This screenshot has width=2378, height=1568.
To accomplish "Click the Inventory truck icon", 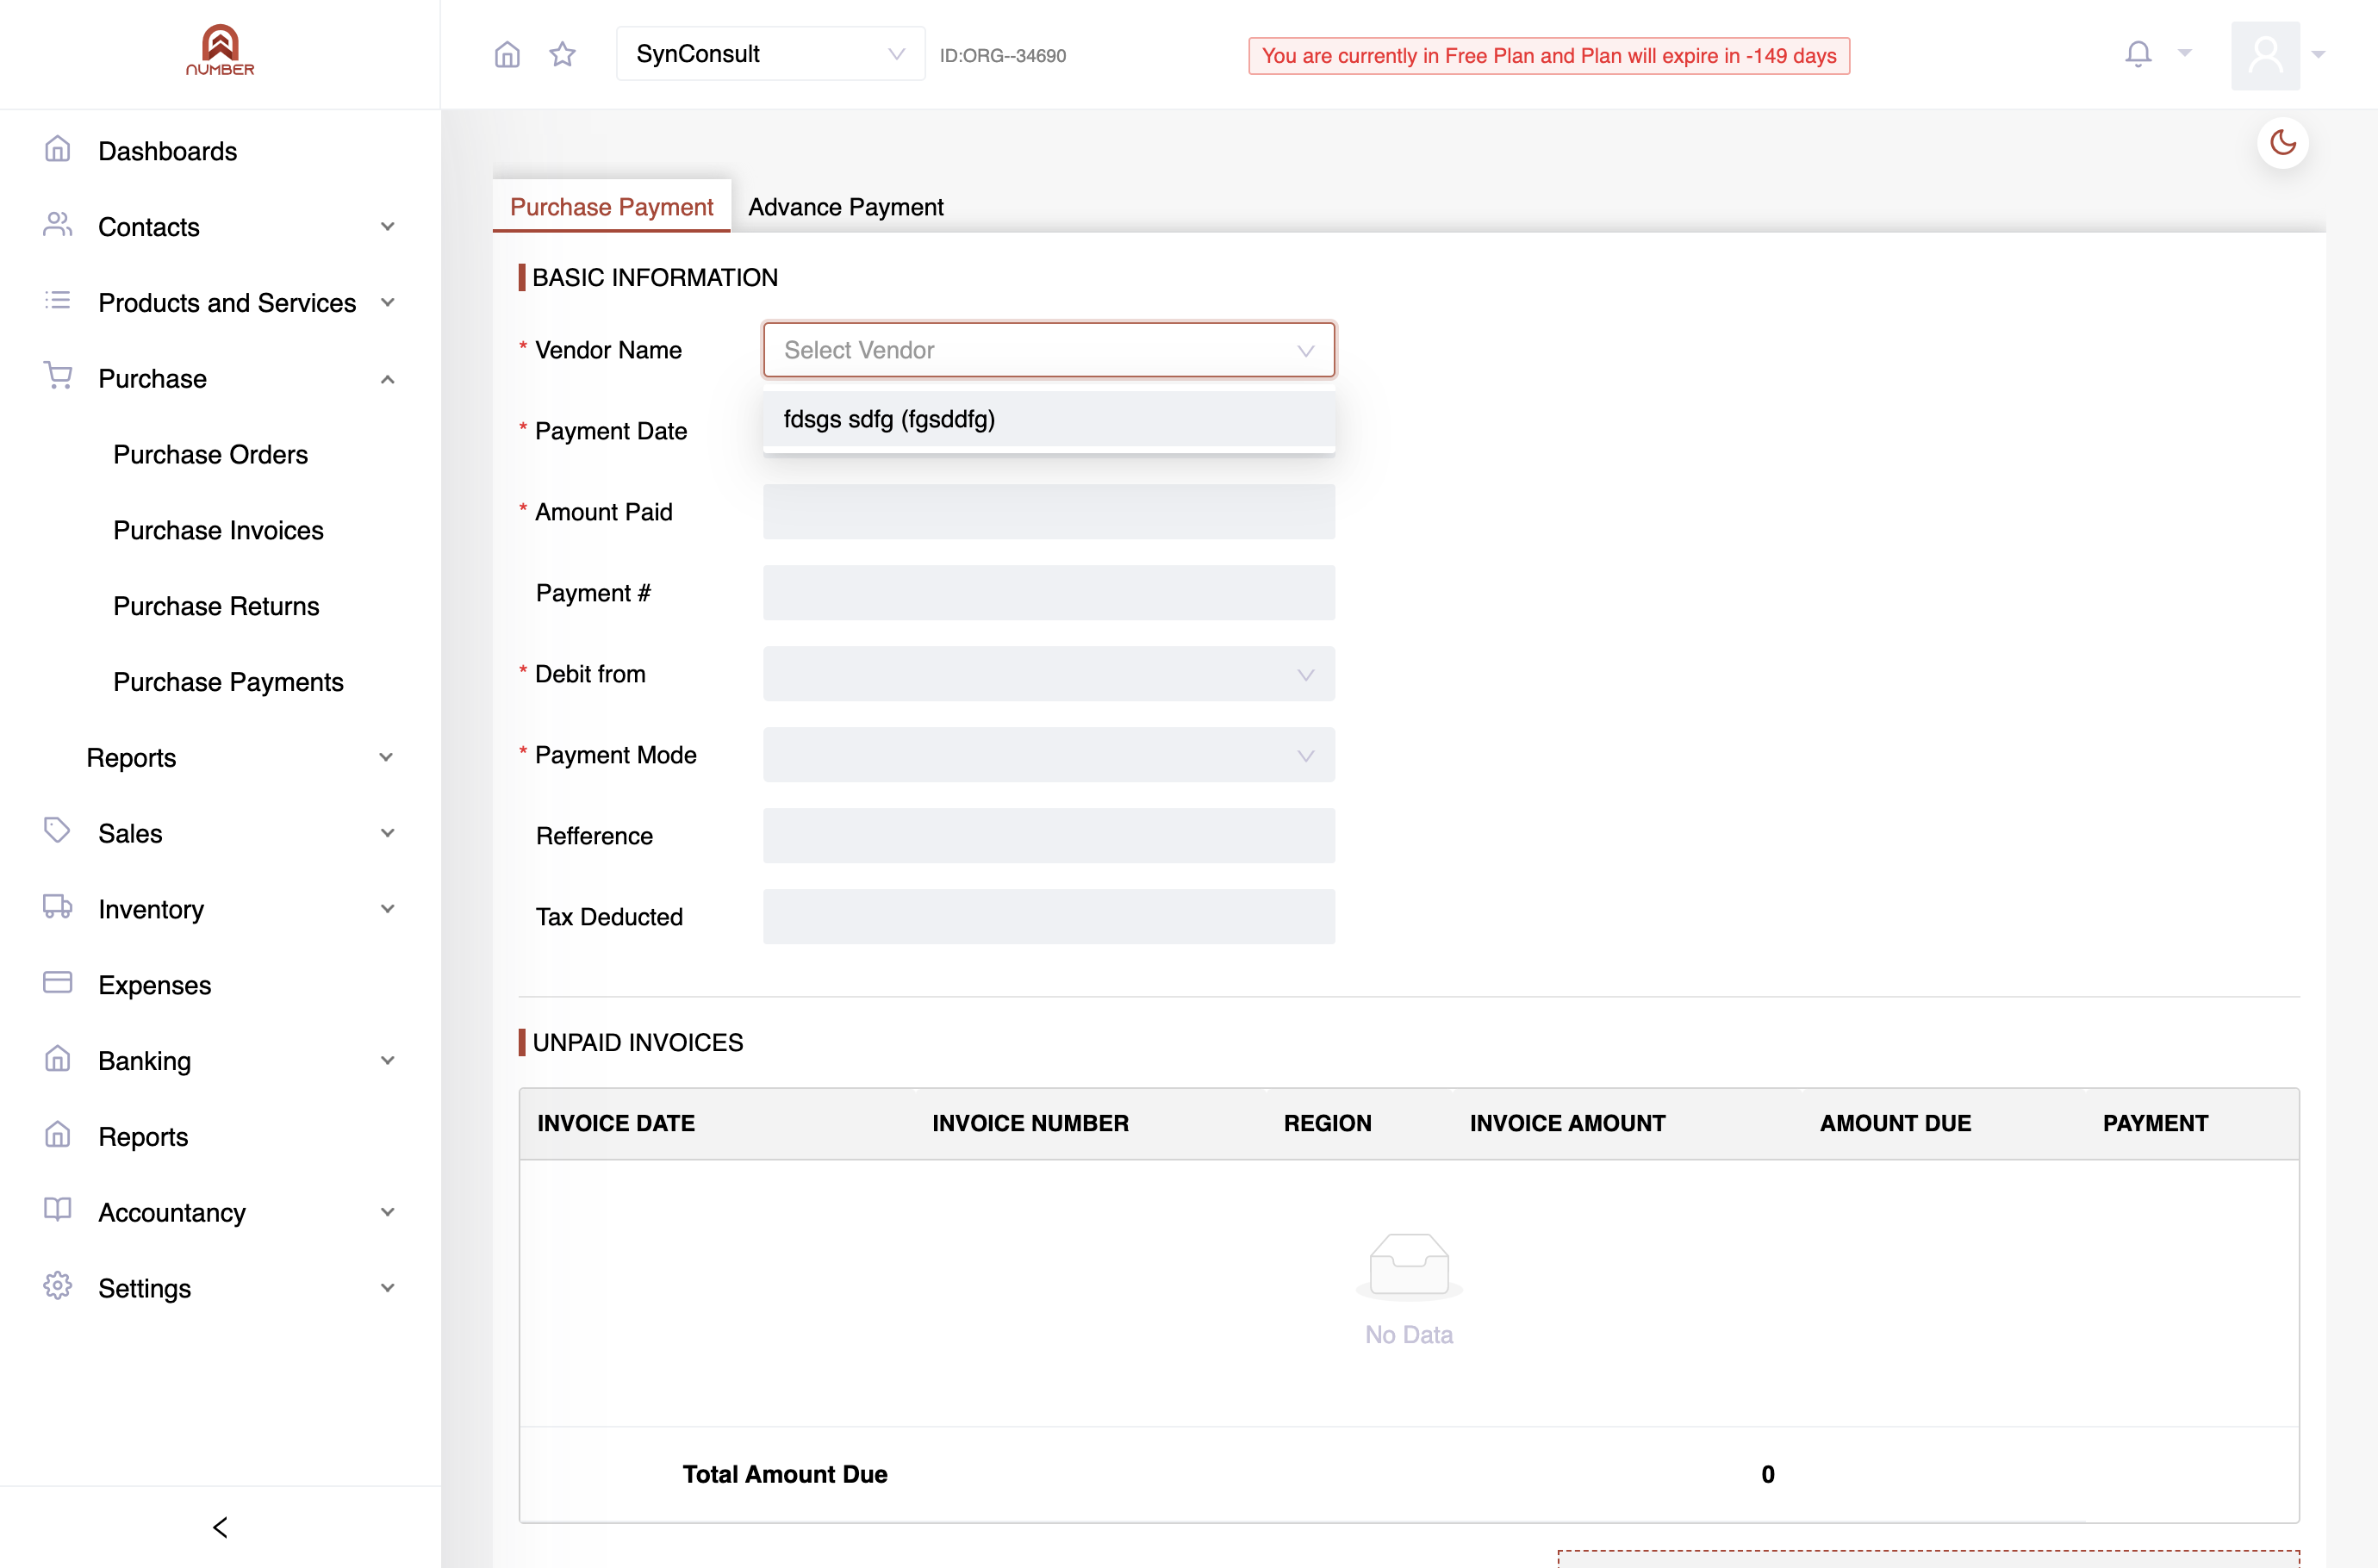I will coord(58,907).
